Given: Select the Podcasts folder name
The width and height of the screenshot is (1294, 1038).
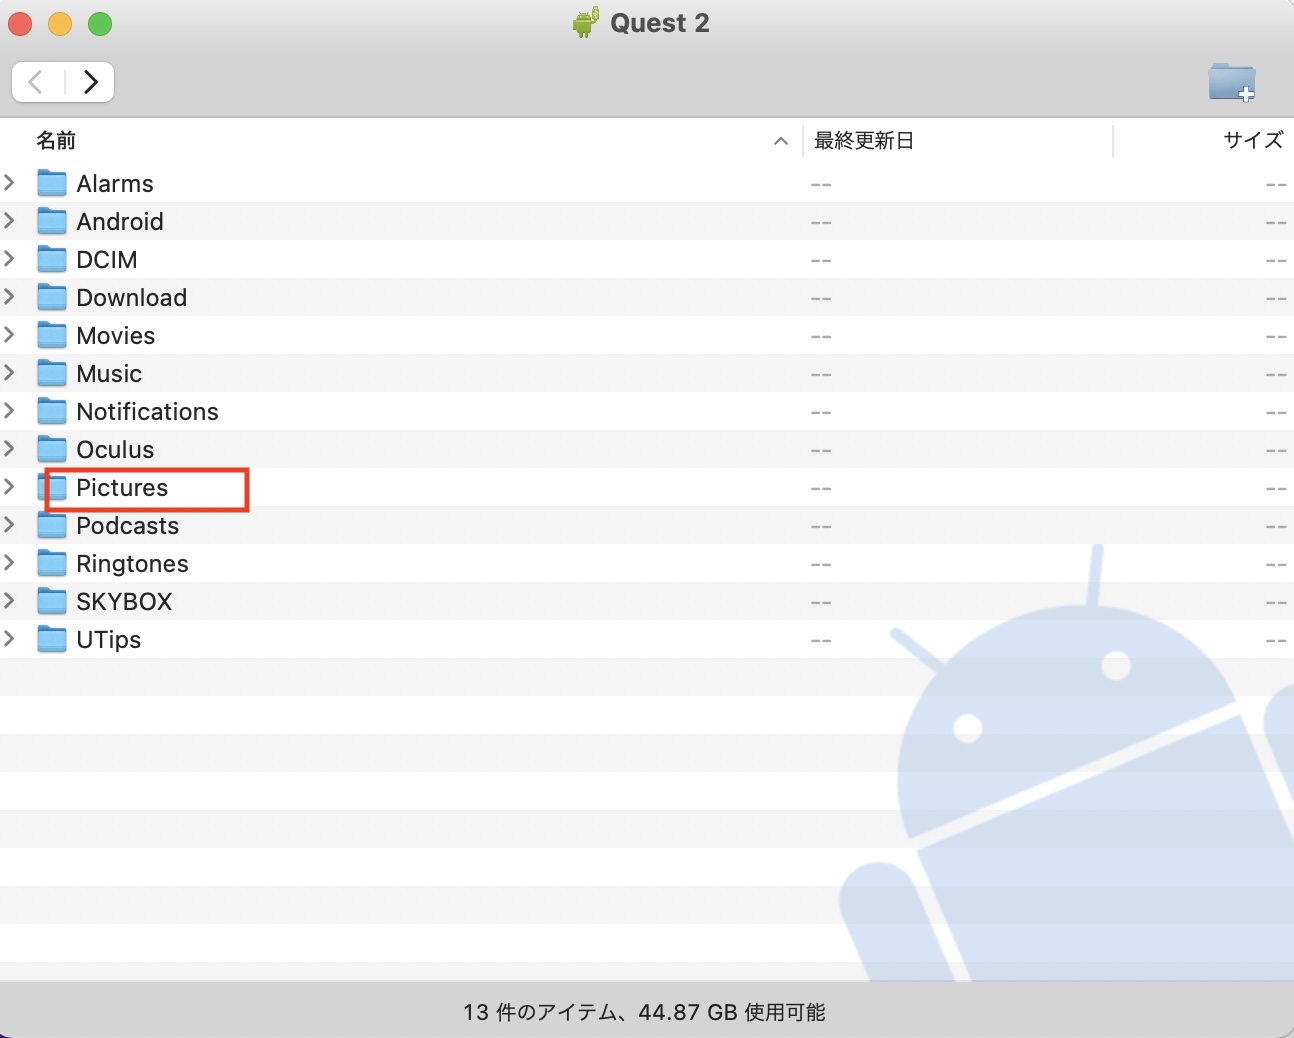Looking at the screenshot, I should click(x=128, y=526).
